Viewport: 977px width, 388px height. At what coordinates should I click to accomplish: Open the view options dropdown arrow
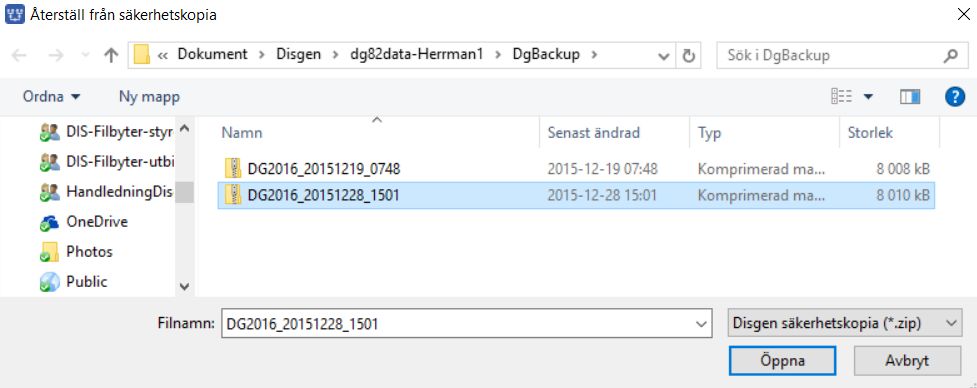point(868,97)
